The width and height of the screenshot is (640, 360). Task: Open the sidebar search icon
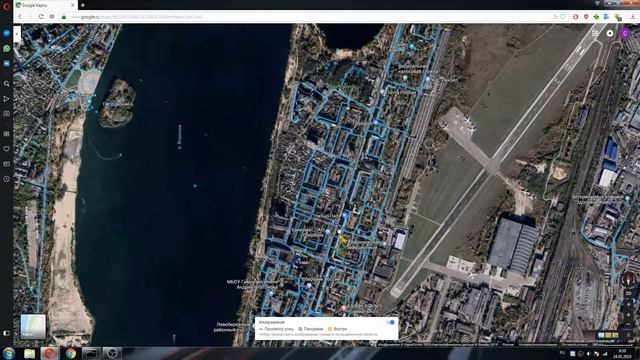point(7,84)
